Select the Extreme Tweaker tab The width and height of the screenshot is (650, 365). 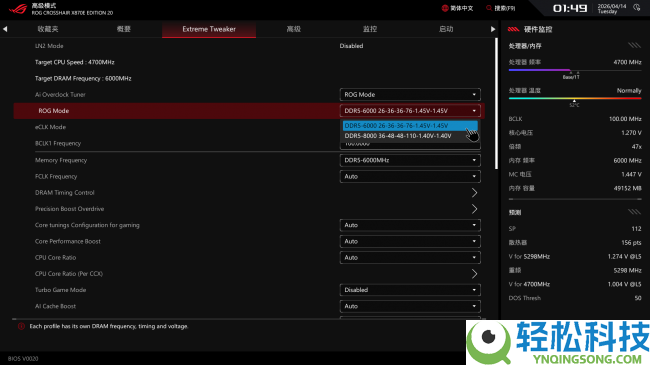pyautogui.click(x=209, y=29)
